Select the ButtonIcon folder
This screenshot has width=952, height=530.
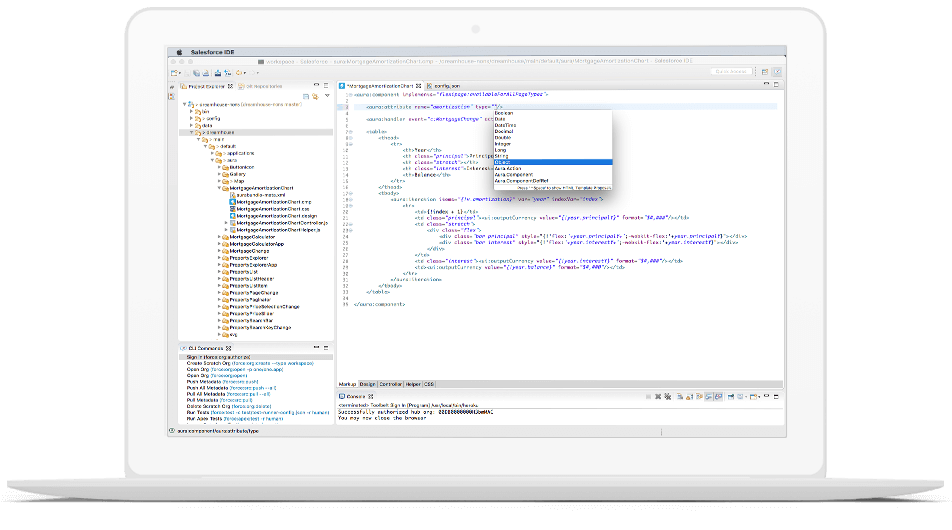238,167
